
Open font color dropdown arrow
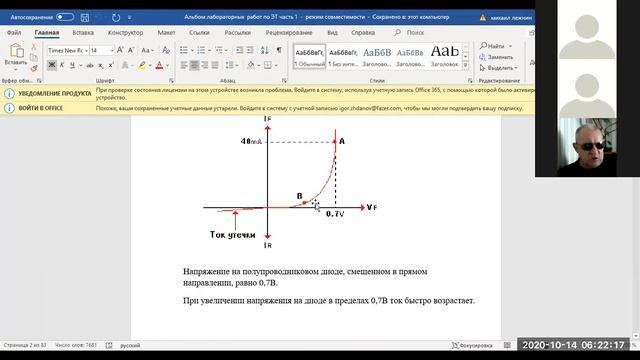pyautogui.click(x=167, y=65)
